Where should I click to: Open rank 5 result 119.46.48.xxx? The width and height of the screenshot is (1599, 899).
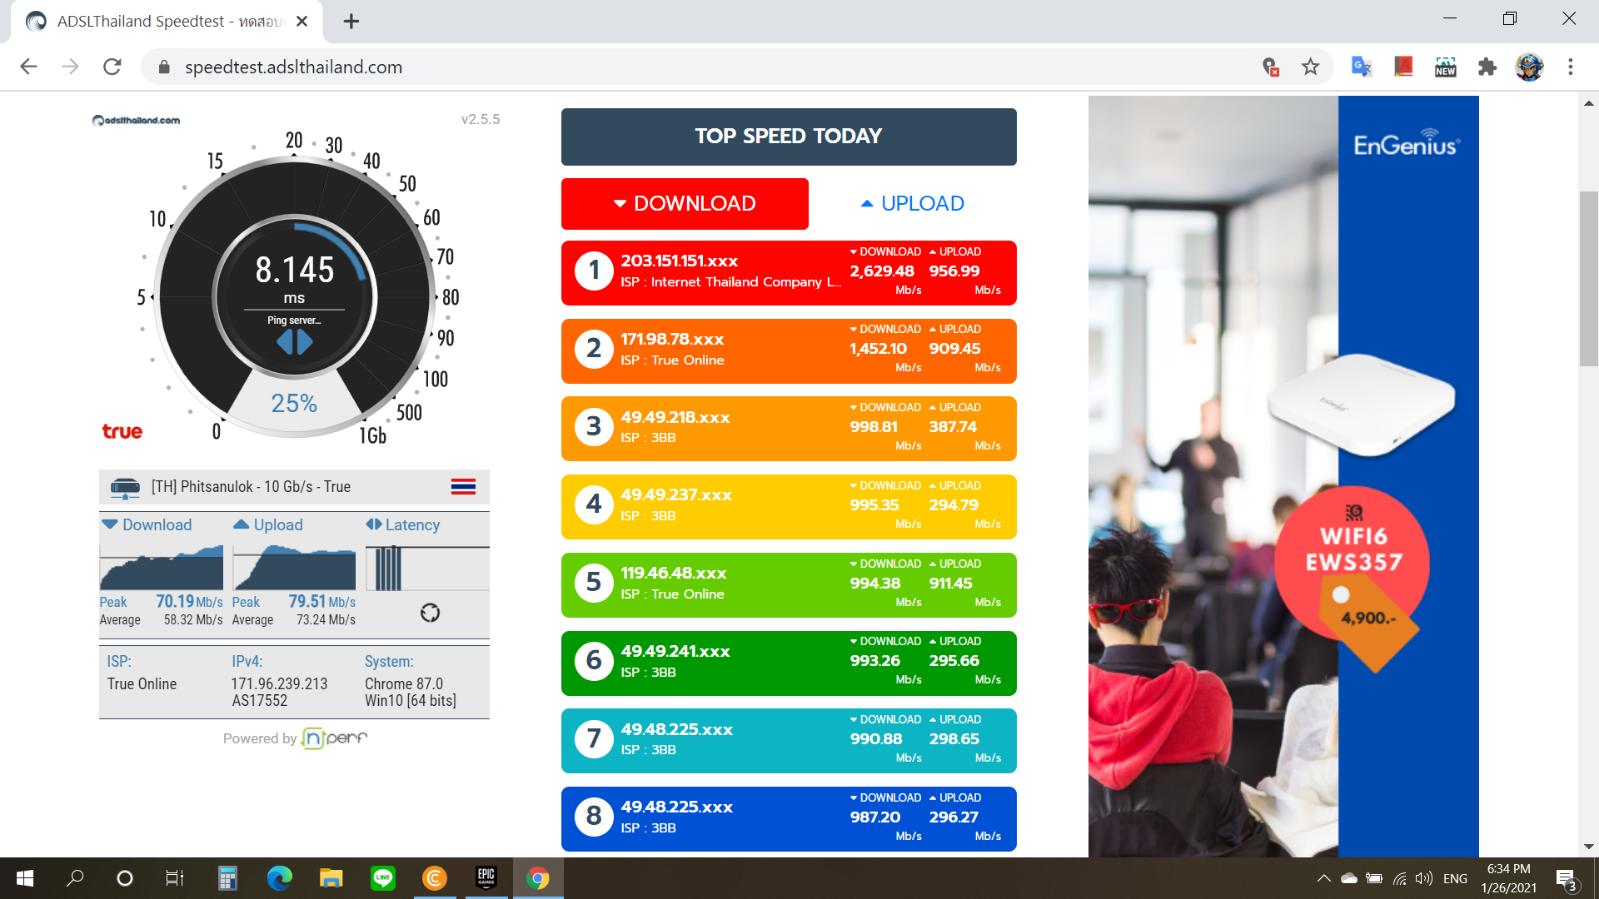(x=789, y=585)
